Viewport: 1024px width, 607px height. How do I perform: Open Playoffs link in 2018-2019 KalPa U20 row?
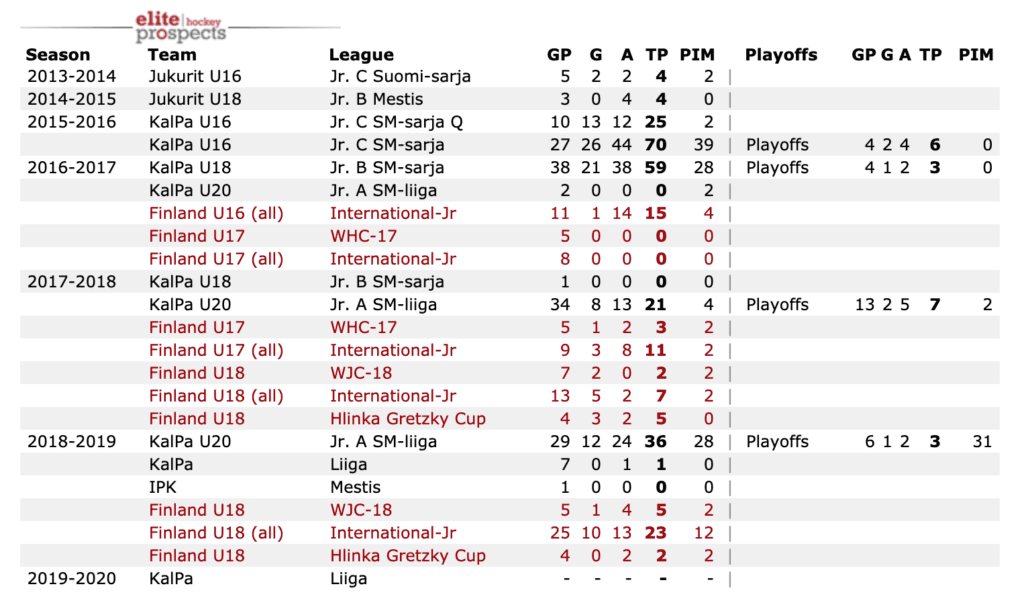click(777, 441)
